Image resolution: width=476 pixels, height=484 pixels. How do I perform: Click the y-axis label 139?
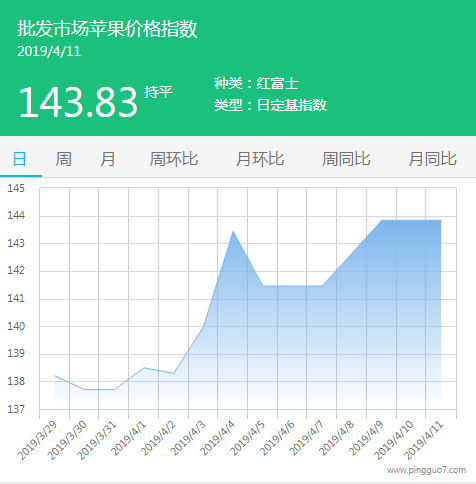[x=16, y=354]
